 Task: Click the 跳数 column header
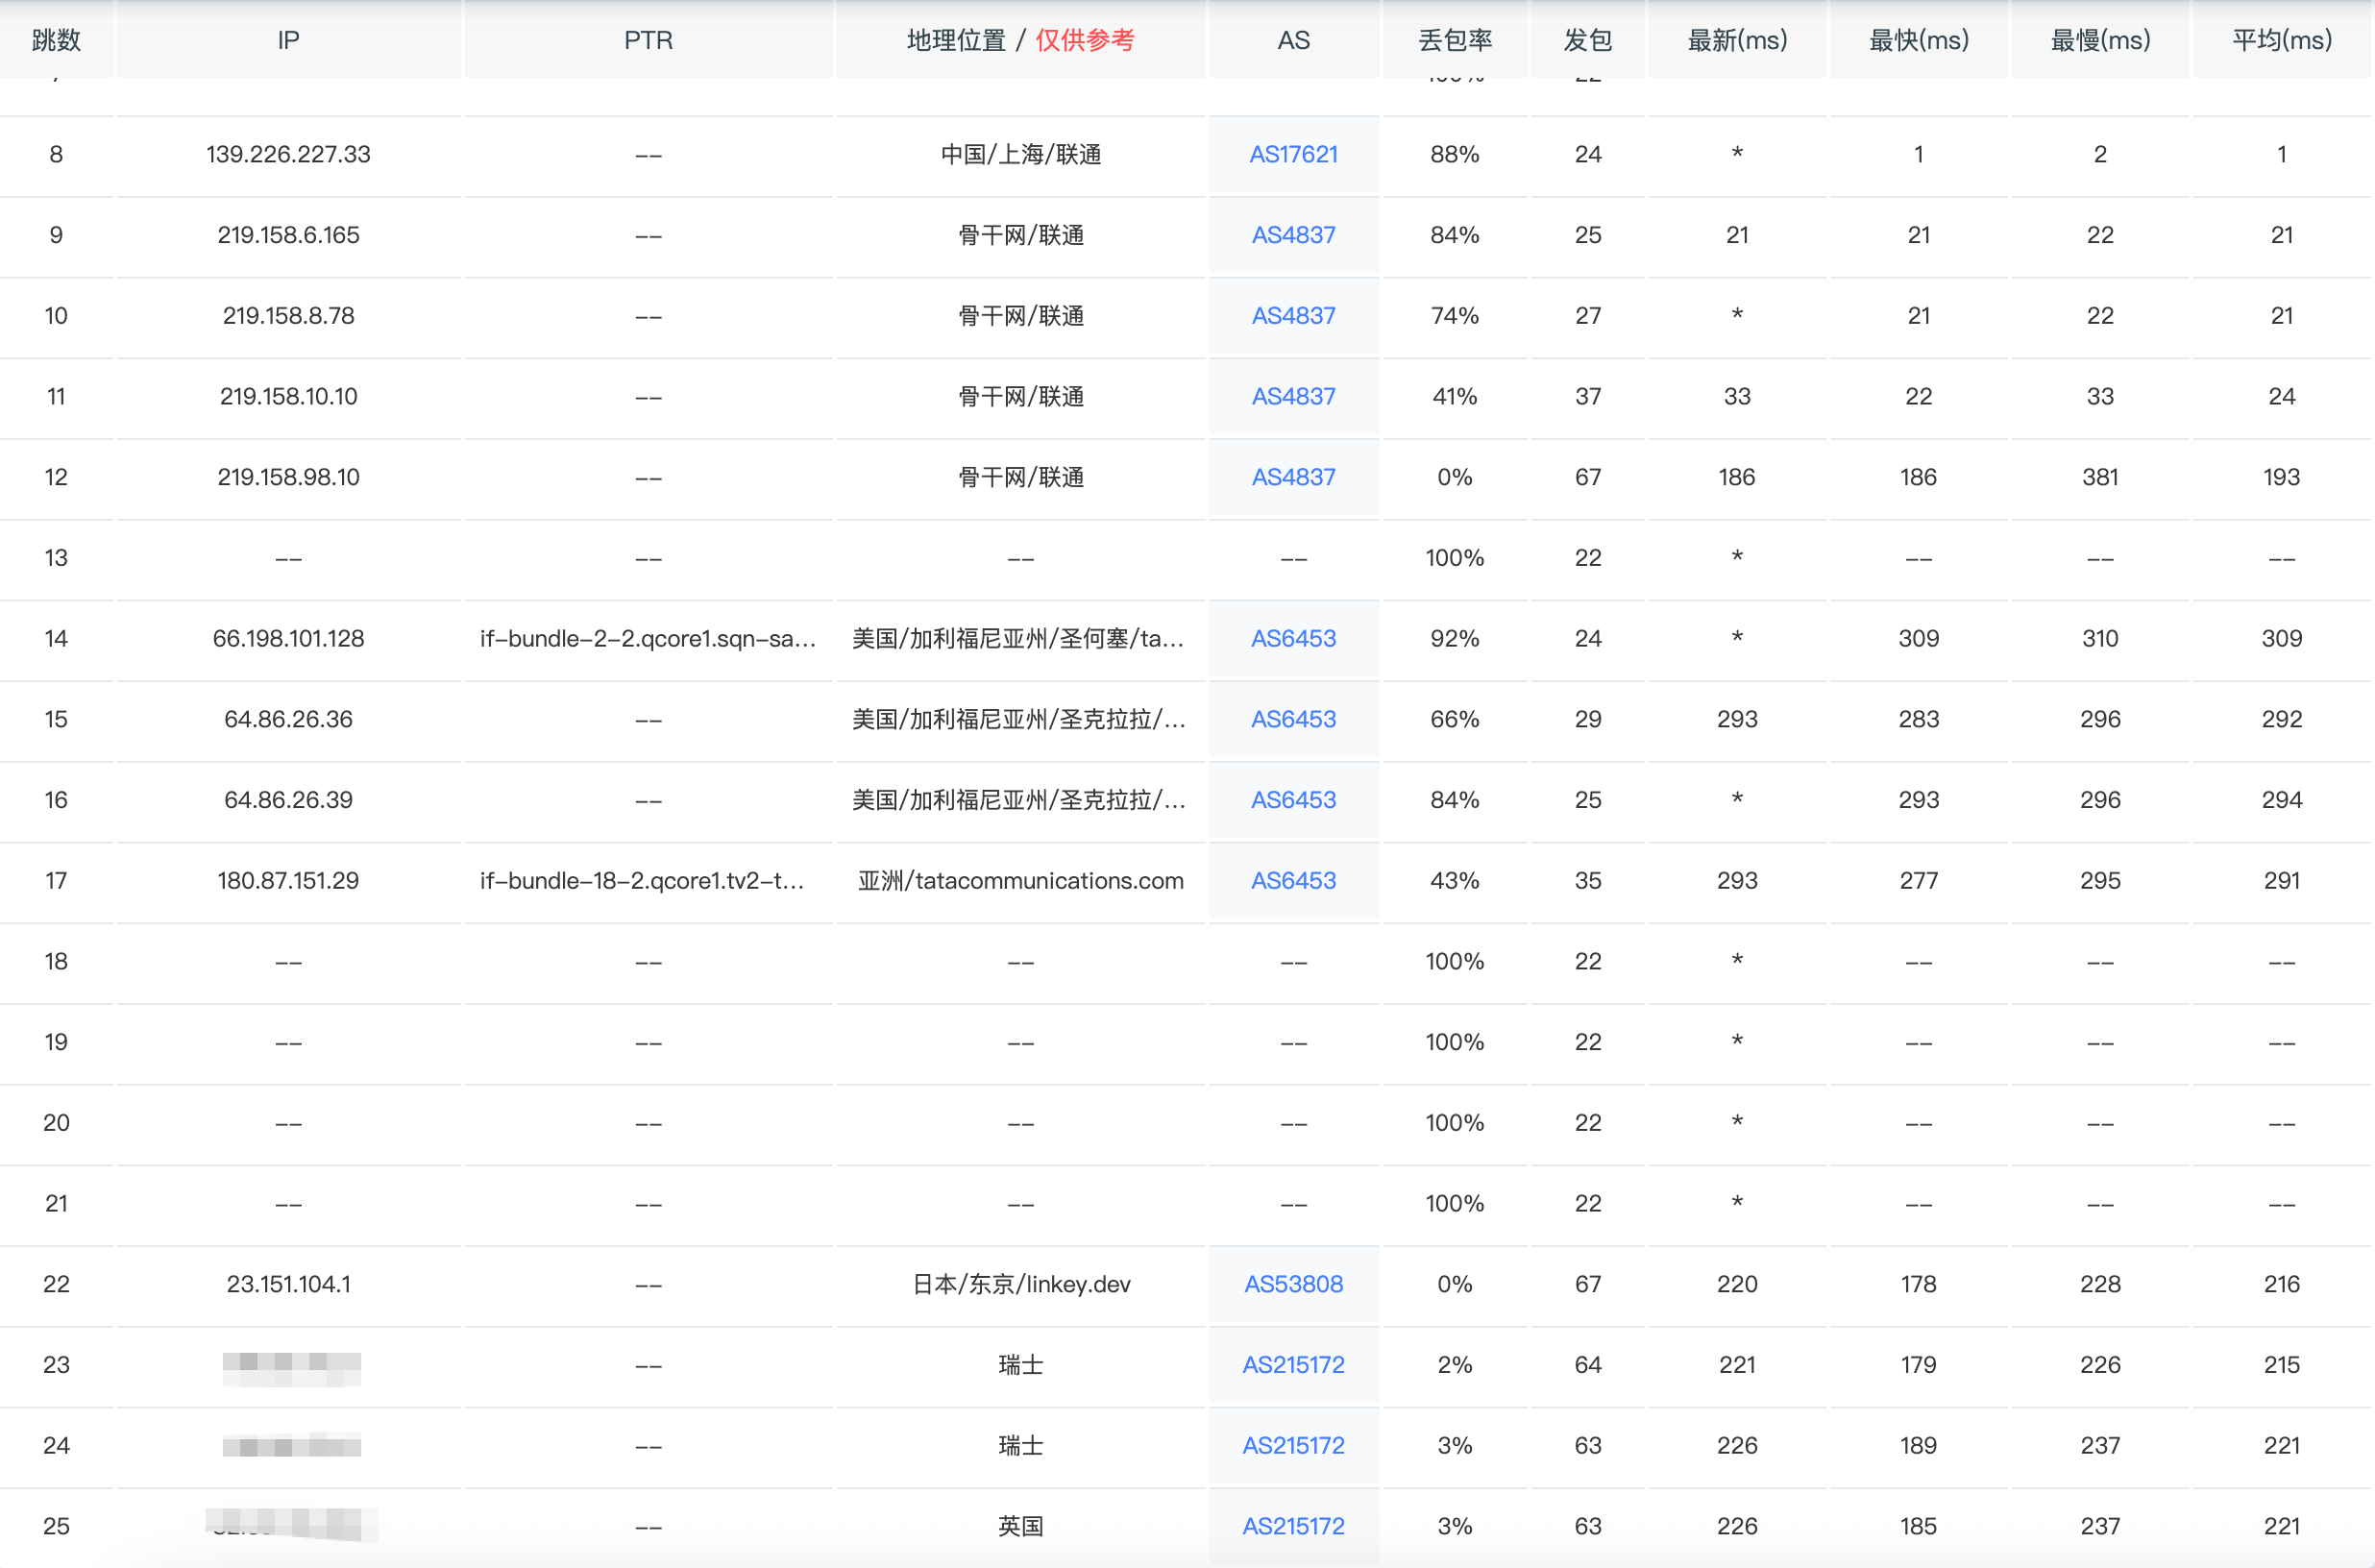pos(56,40)
